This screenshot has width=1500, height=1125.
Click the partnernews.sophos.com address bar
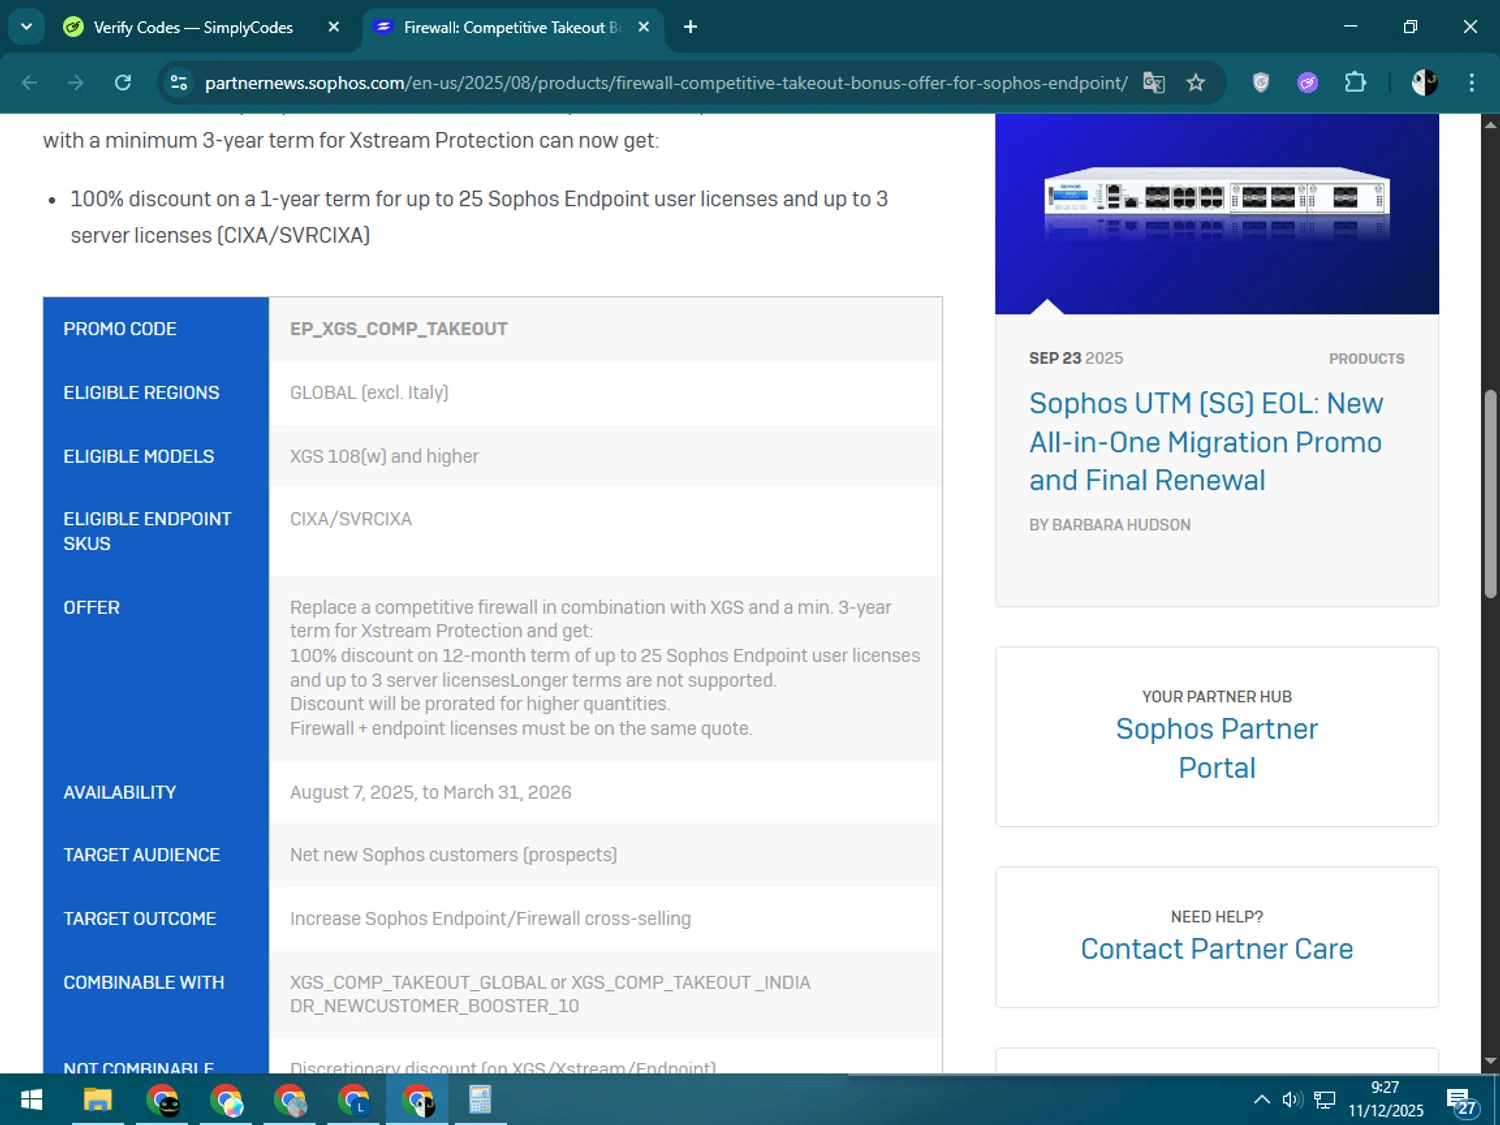pos(665,83)
